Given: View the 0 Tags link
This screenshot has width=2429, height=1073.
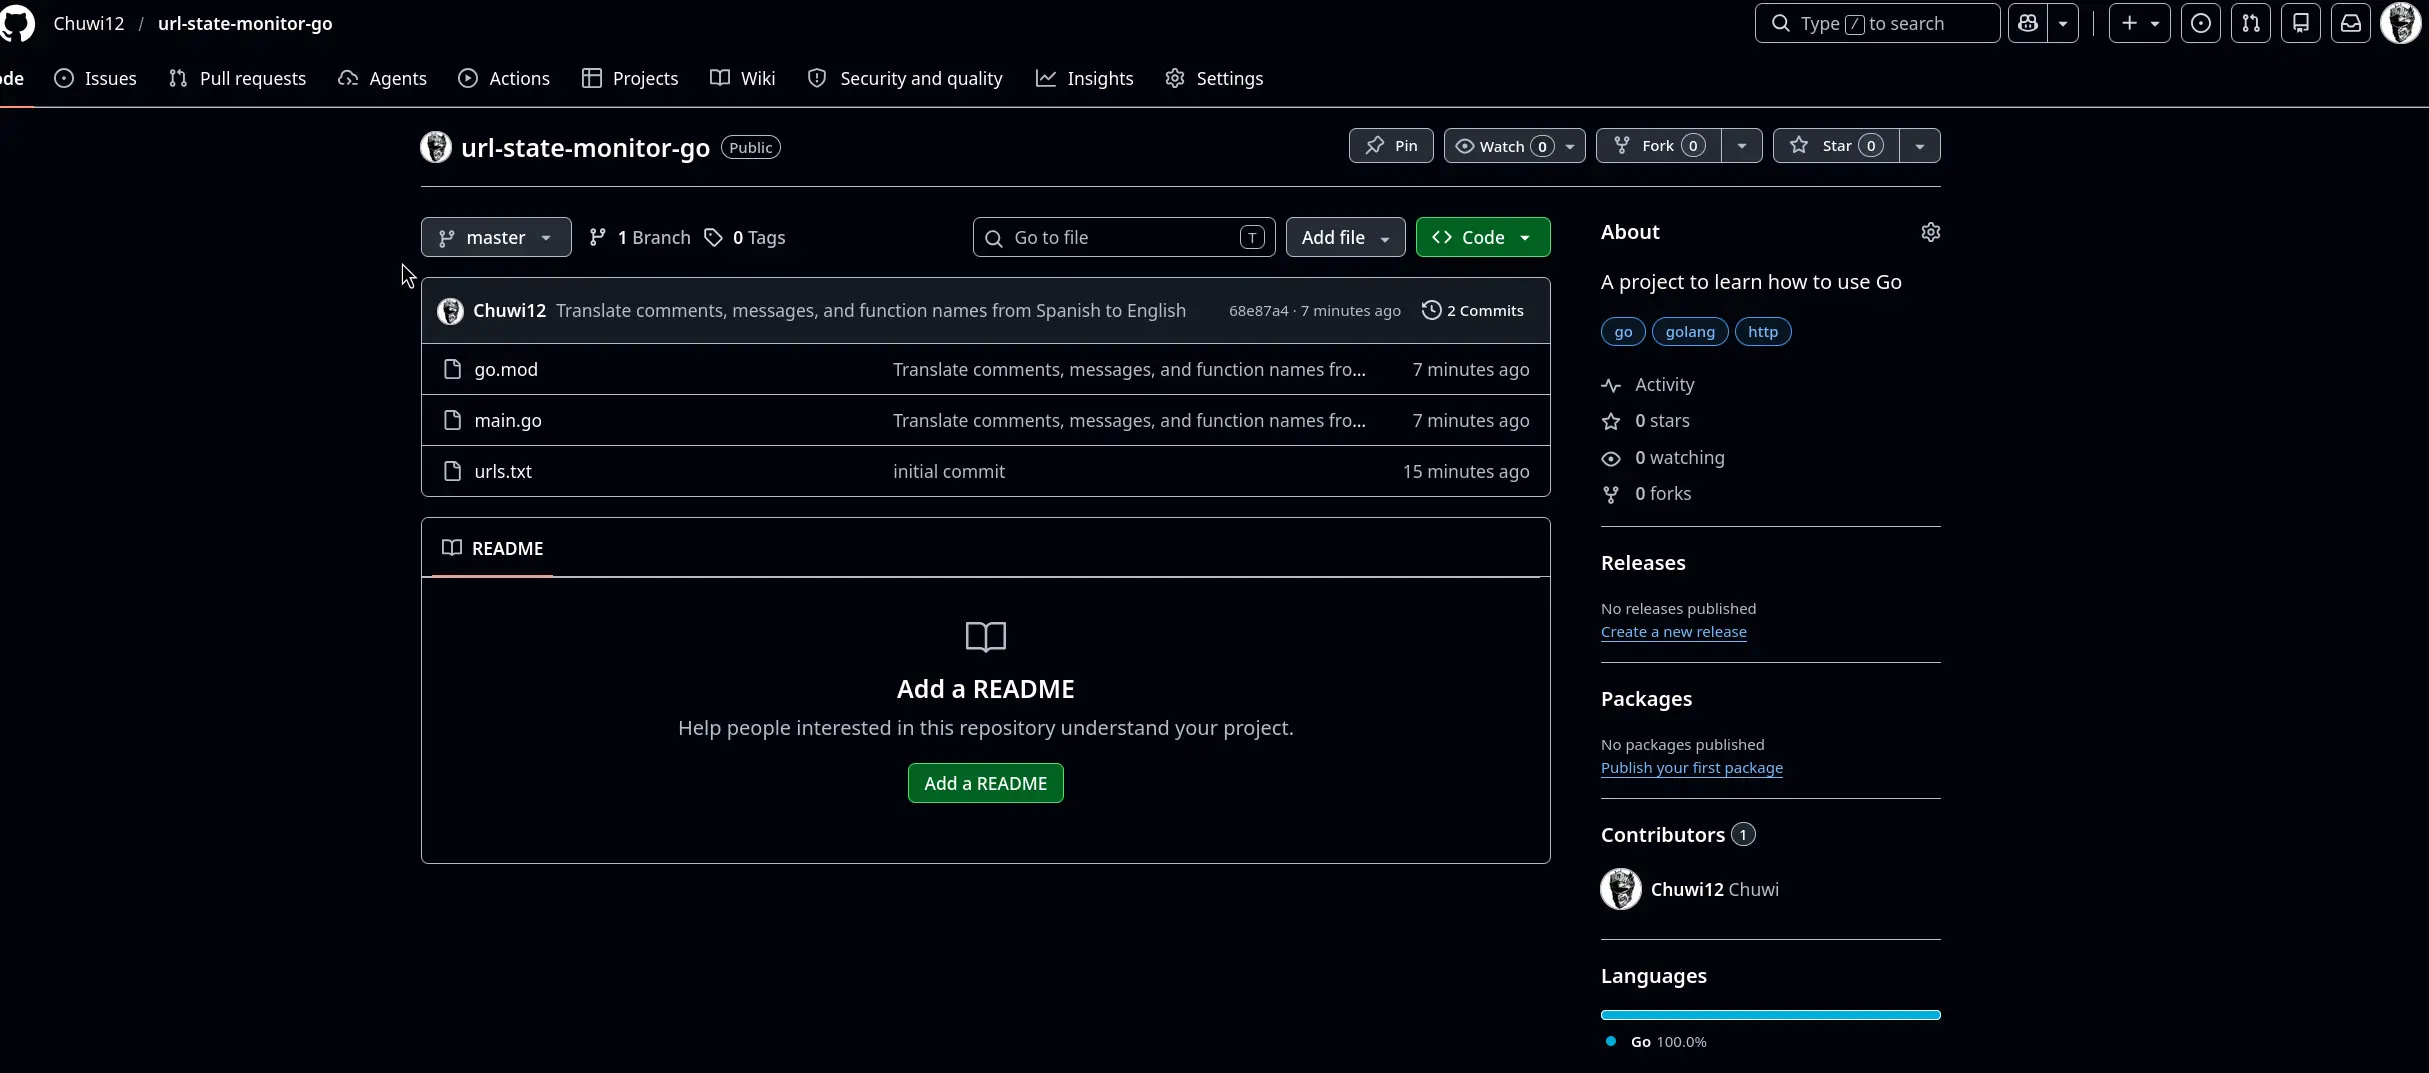Looking at the screenshot, I should [x=745, y=237].
